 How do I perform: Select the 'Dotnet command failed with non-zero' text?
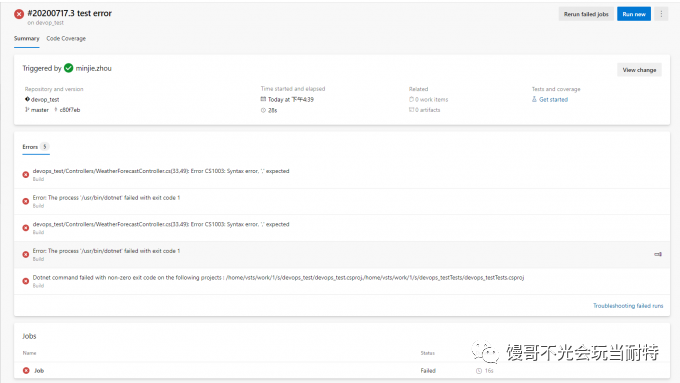click(x=278, y=278)
